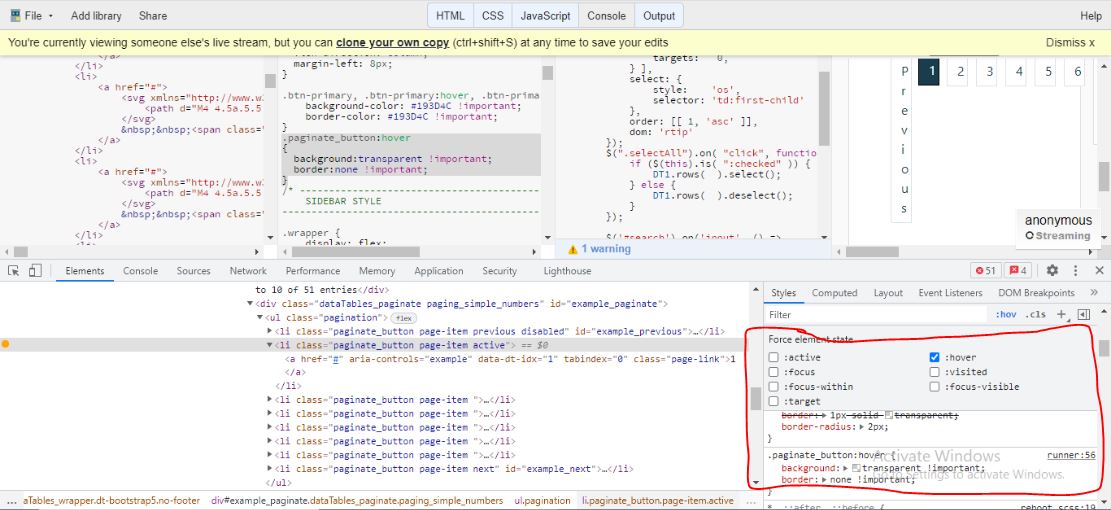Click the Styles Filter input field

[877, 314]
